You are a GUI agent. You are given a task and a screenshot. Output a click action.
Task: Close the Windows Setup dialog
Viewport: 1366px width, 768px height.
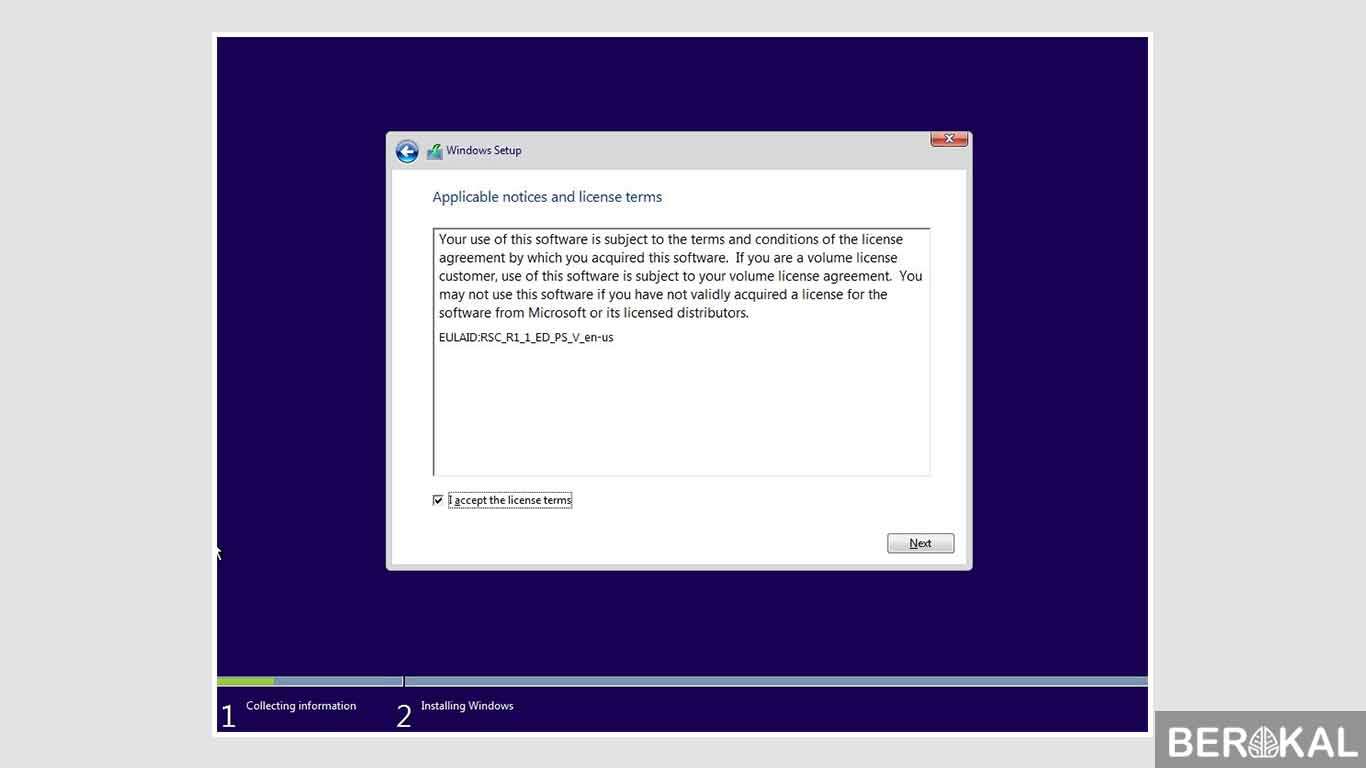point(949,139)
